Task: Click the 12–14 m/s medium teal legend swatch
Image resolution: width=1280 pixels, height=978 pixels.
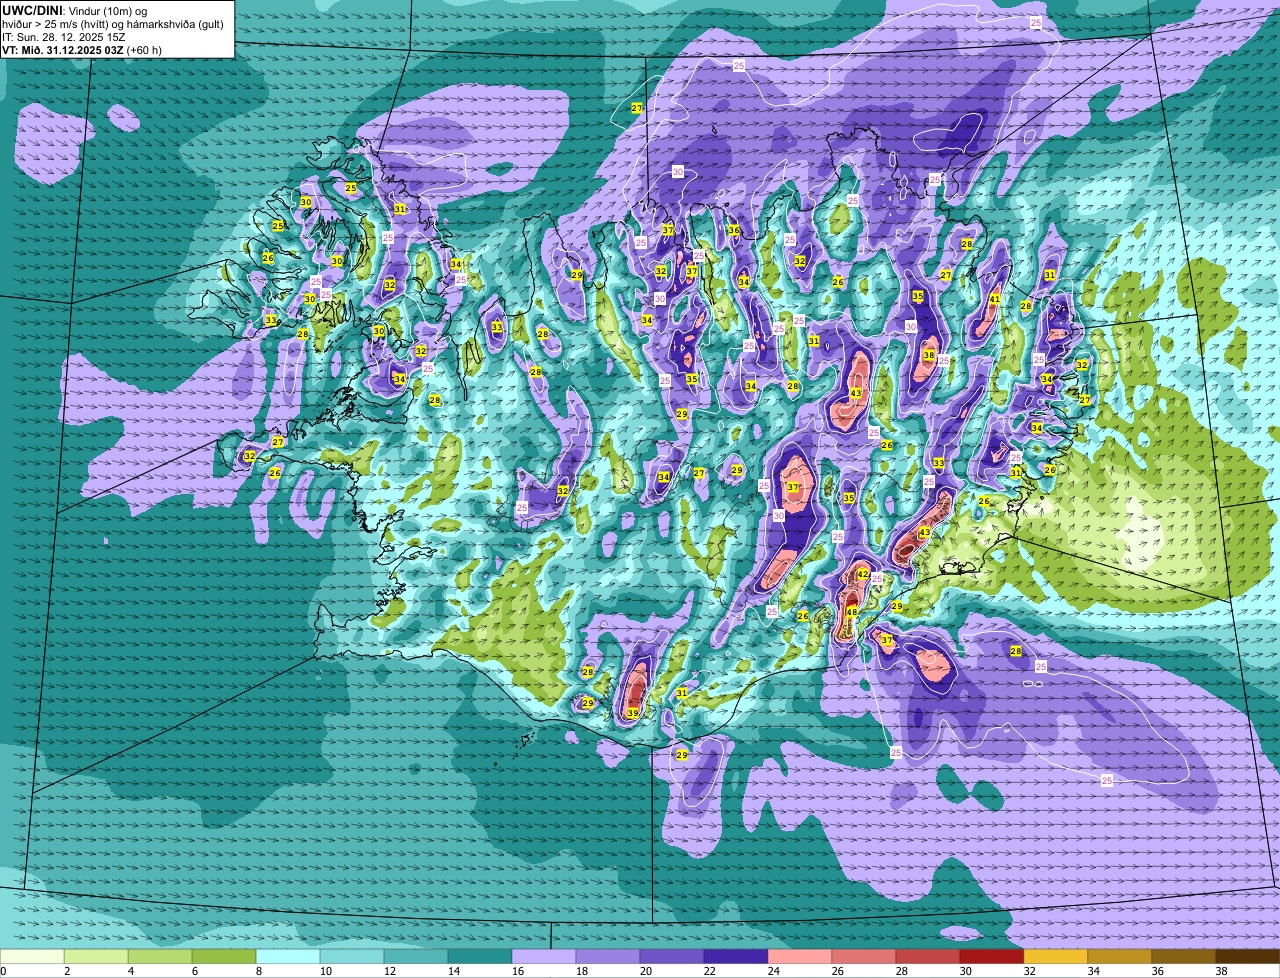Action: point(416,957)
